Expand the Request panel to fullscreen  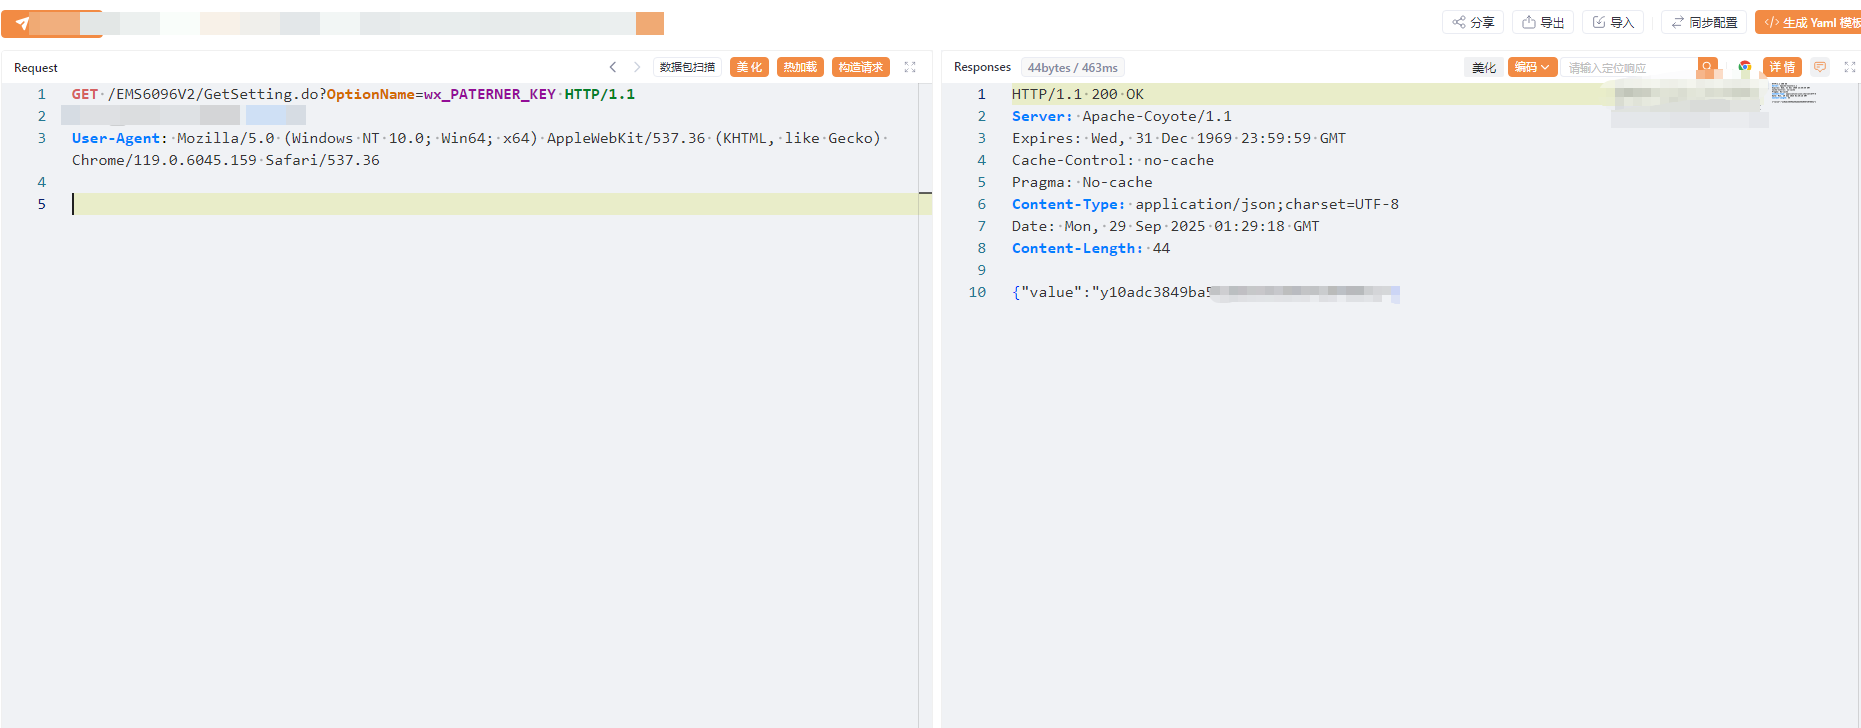910,67
